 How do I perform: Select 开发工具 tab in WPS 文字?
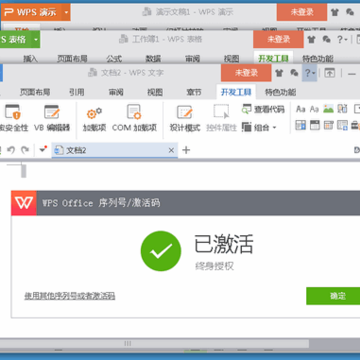236,92
